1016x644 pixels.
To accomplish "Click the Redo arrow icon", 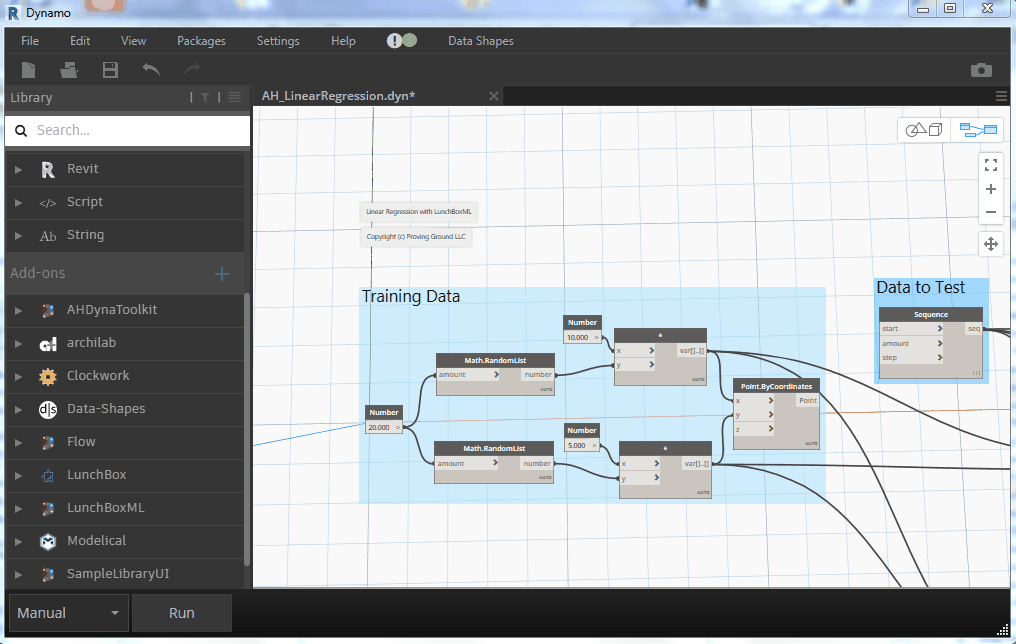I will pyautogui.click(x=192, y=69).
